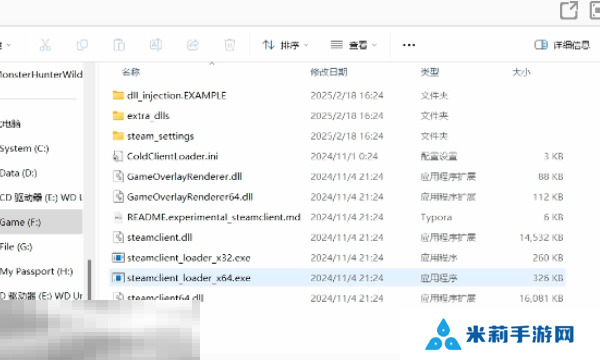
Task: Click the 14,532 KB size of steamclient.dll
Action: tap(541, 237)
